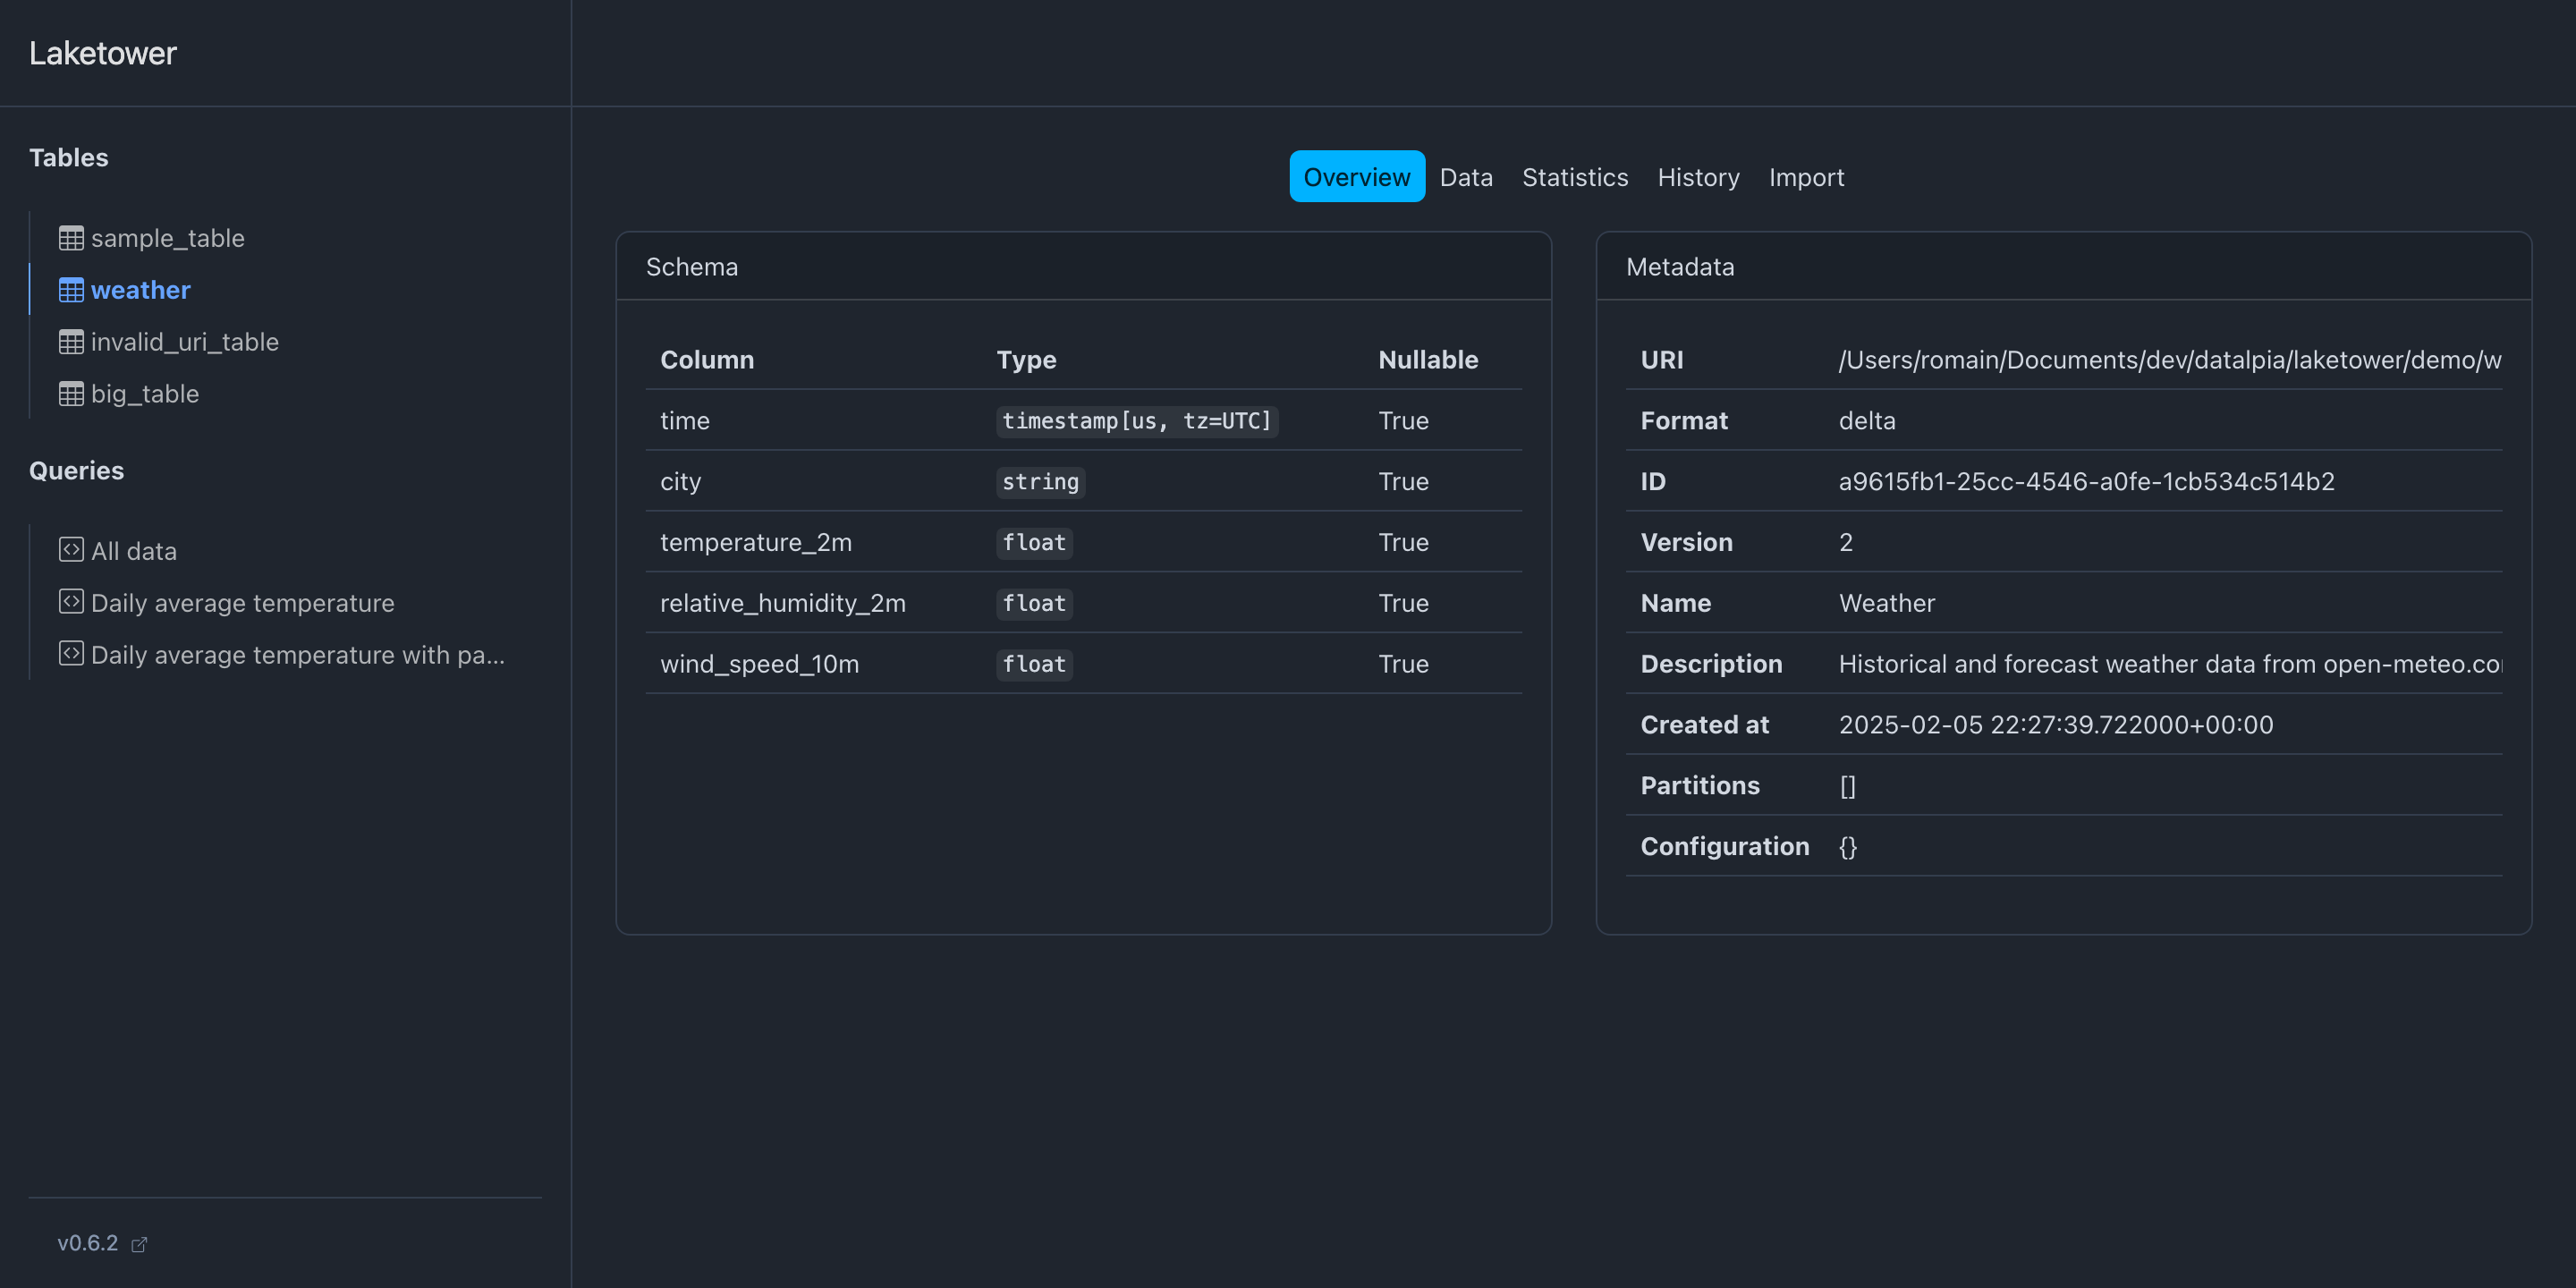2576x1288 pixels.
Task: Go to the History tab
Action: point(1698,177)
